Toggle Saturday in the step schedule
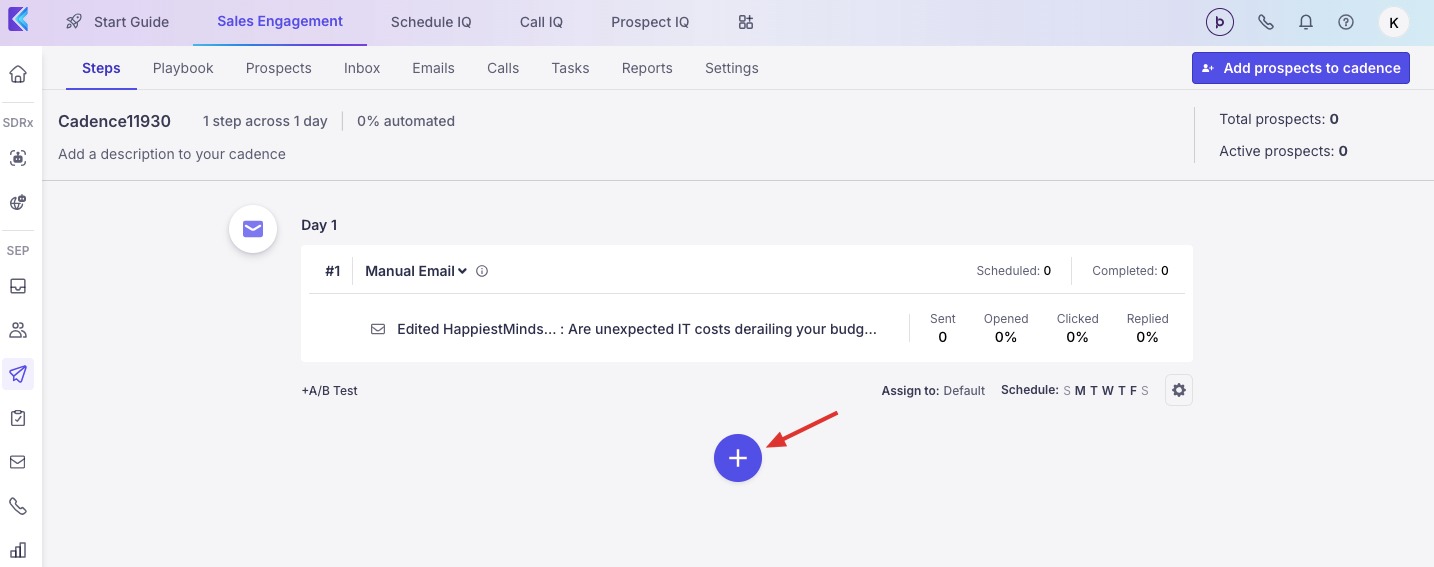Image resolution: width=1434 pixels, height=567 pixels. coord(1145,390)
